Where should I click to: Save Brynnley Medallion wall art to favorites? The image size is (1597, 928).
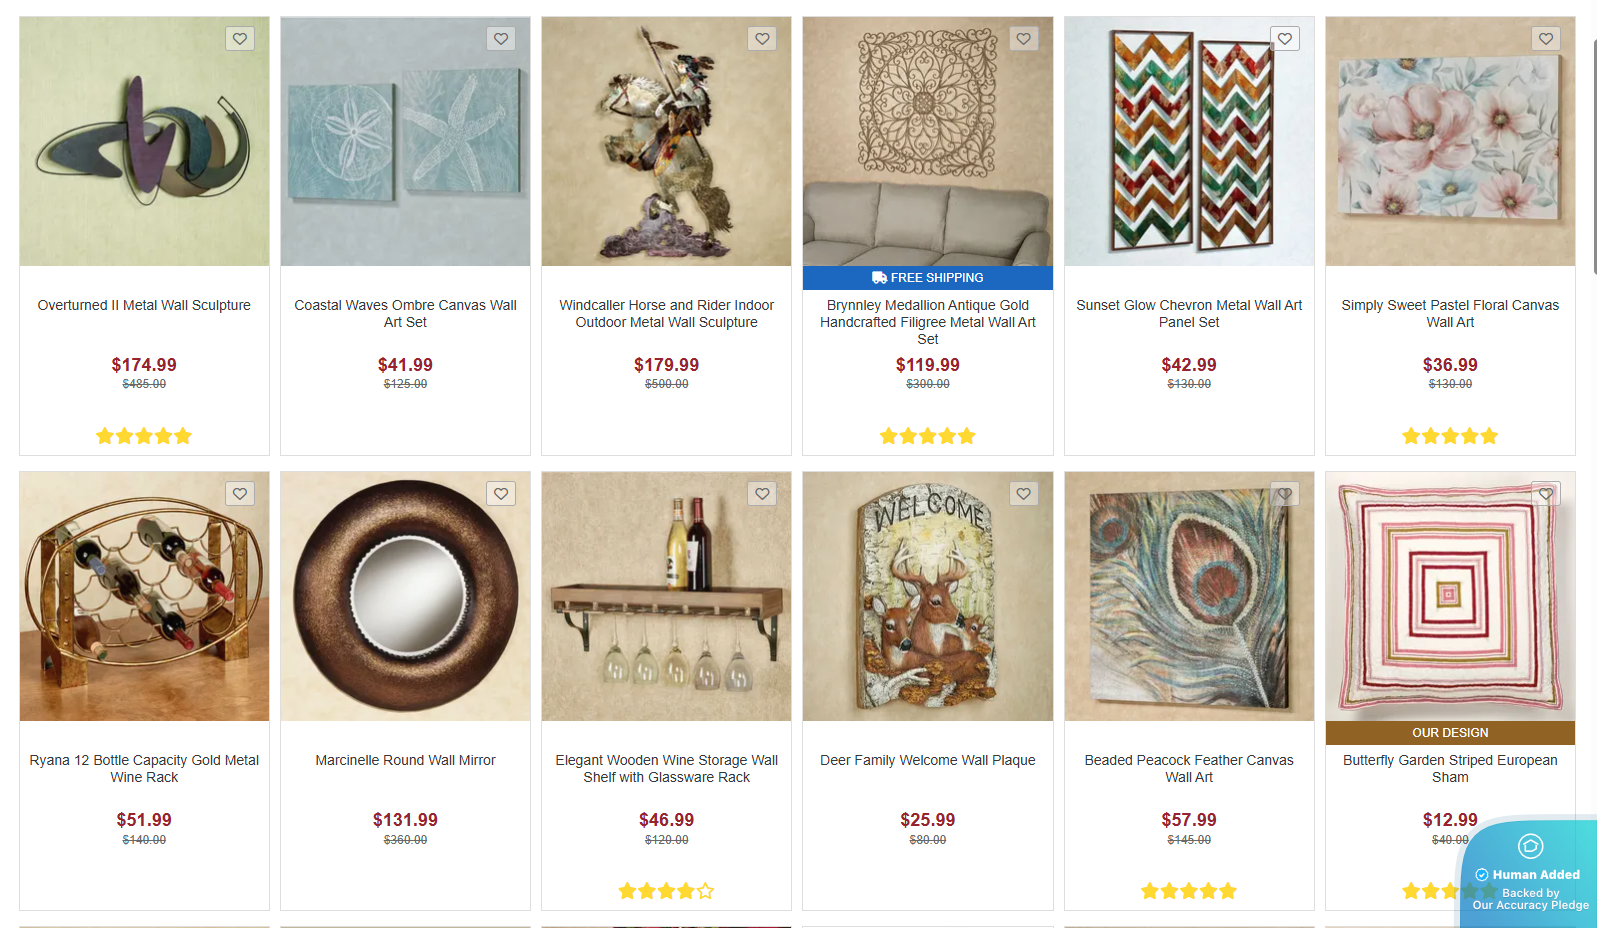(1023, 39)
